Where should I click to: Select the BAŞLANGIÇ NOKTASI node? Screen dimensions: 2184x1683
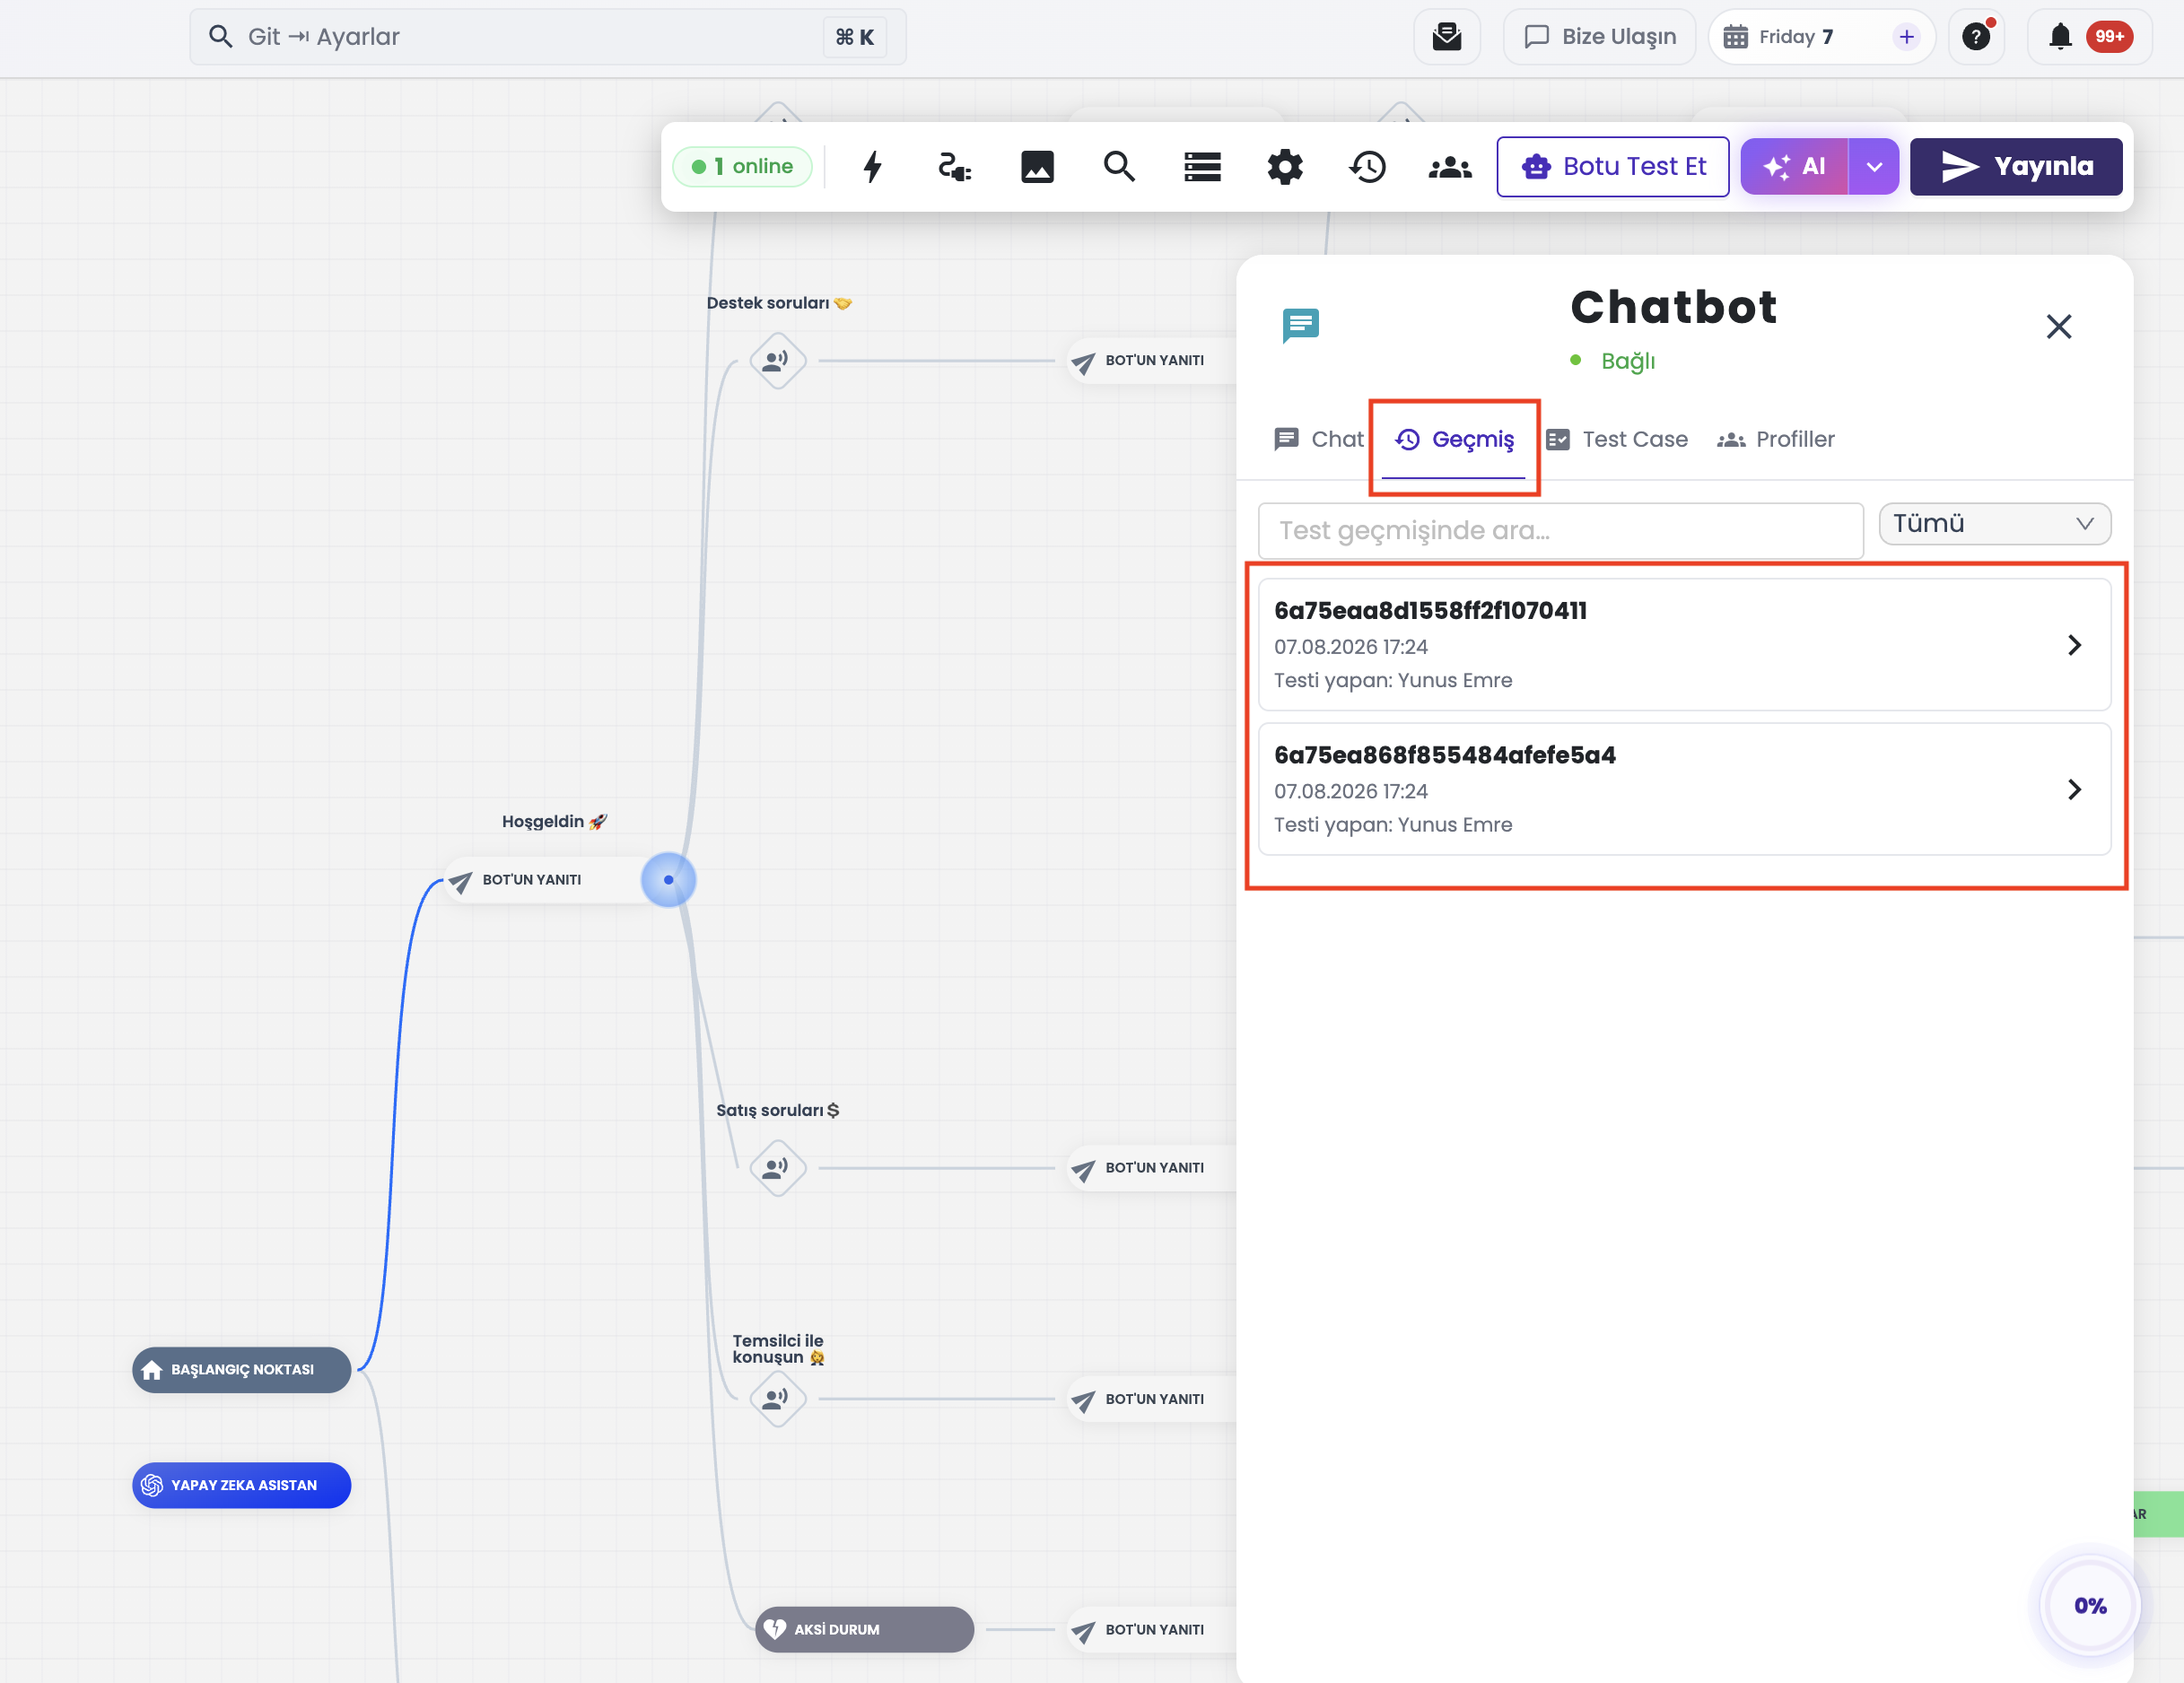(x=241, y=1369)
